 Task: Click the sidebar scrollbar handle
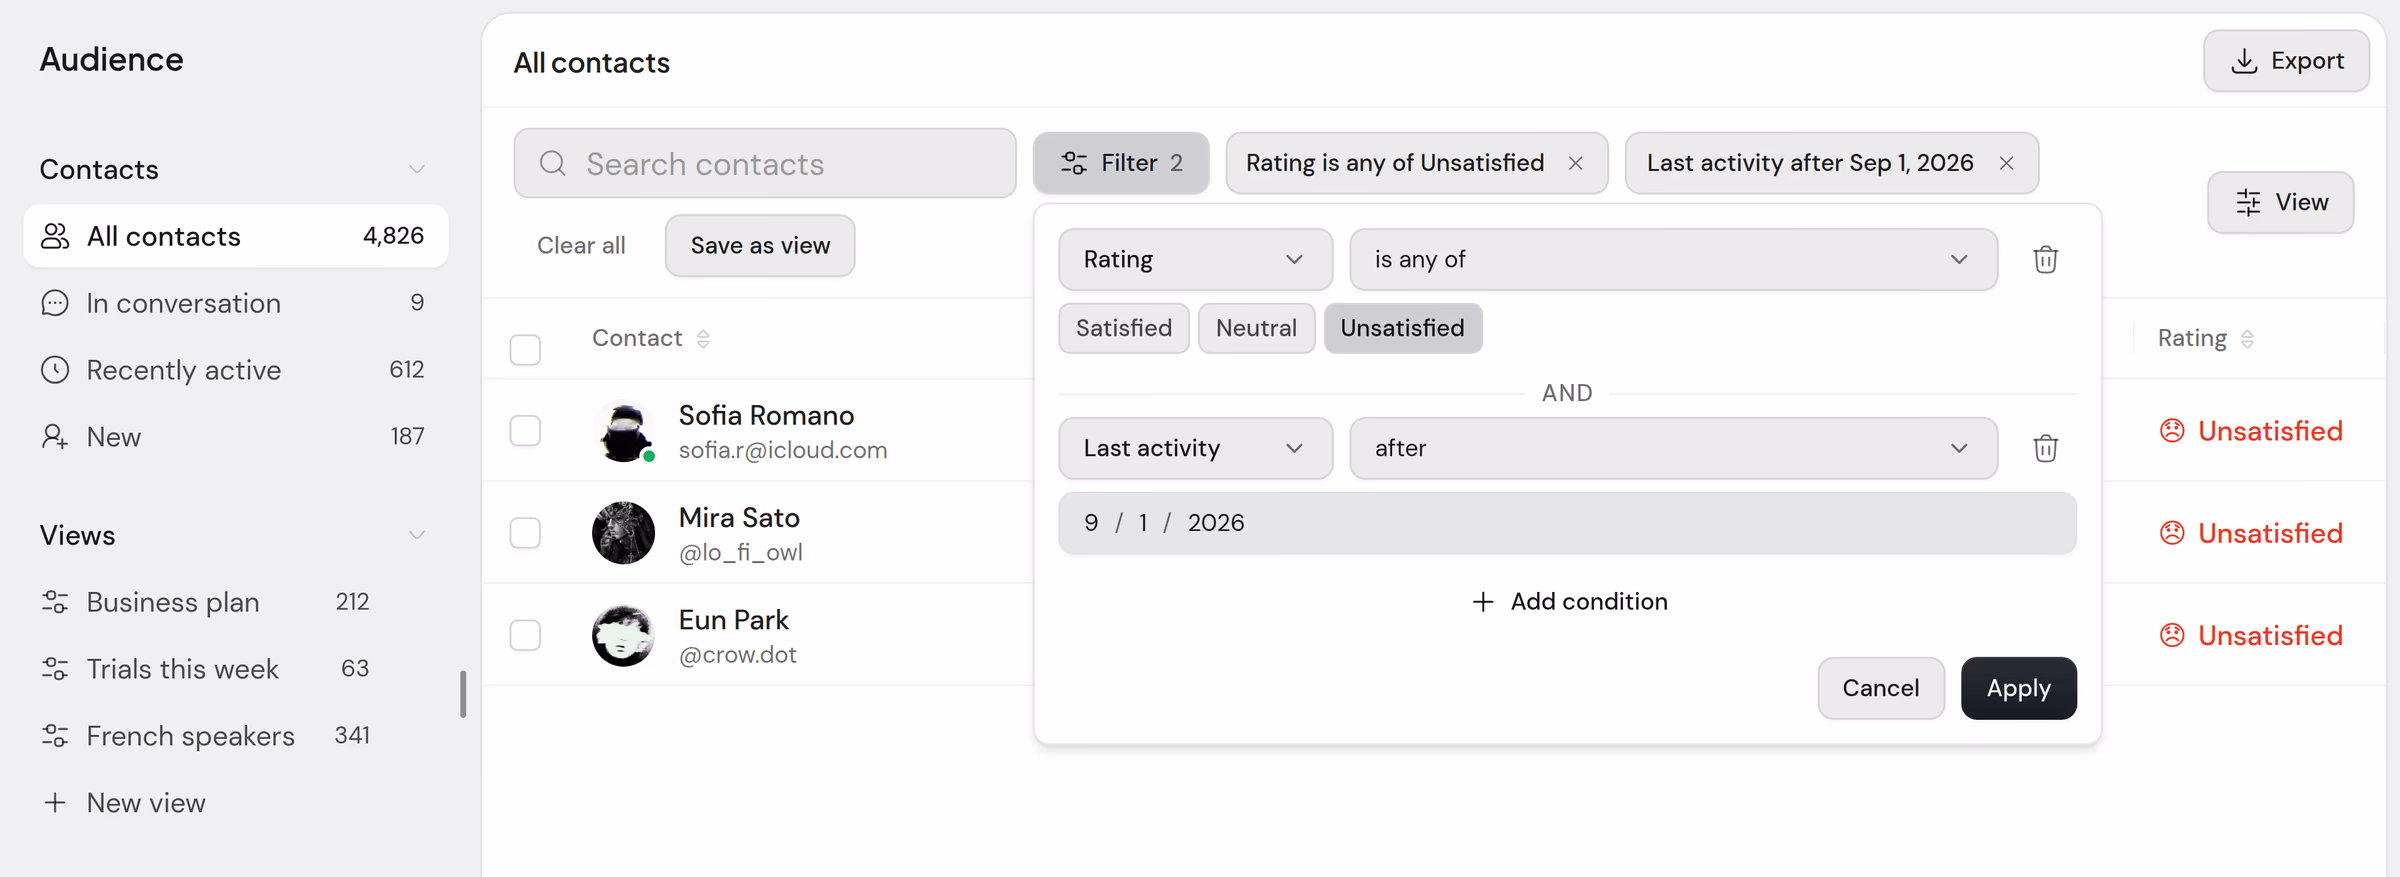(x=463, y=694)
